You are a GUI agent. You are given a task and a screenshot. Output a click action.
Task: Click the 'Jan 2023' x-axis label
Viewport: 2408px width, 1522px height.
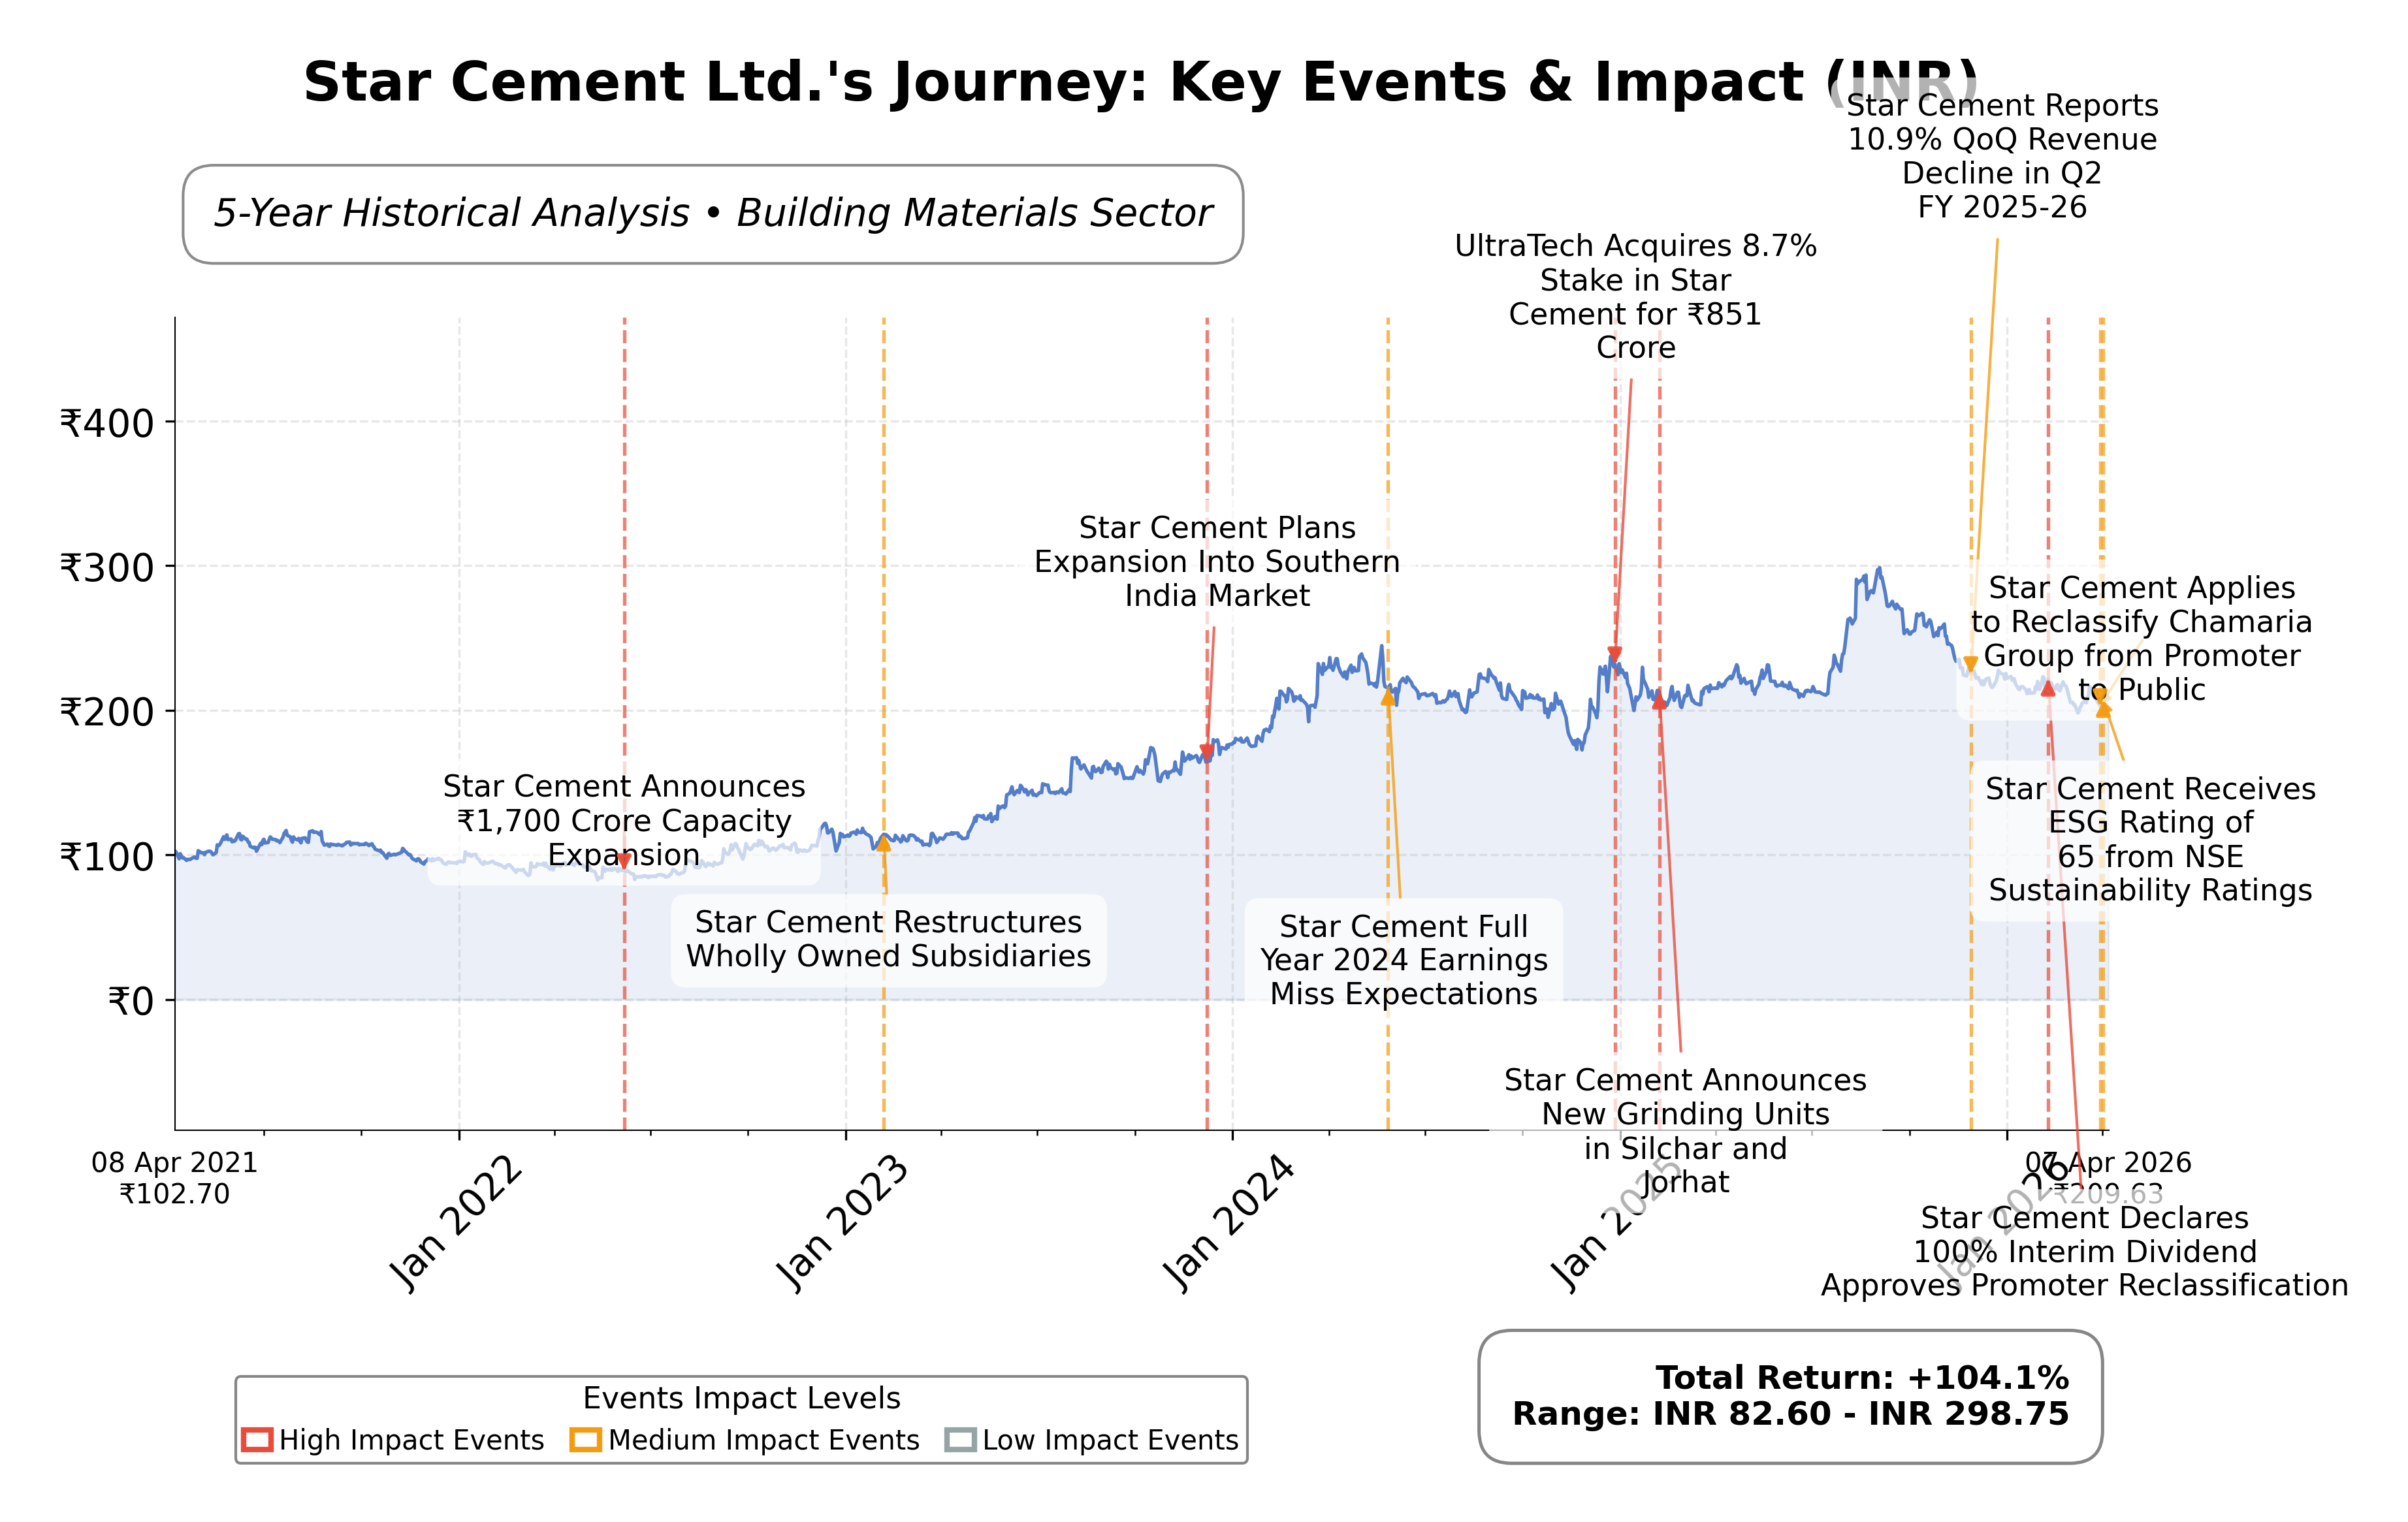click(x=842, y=1224)
